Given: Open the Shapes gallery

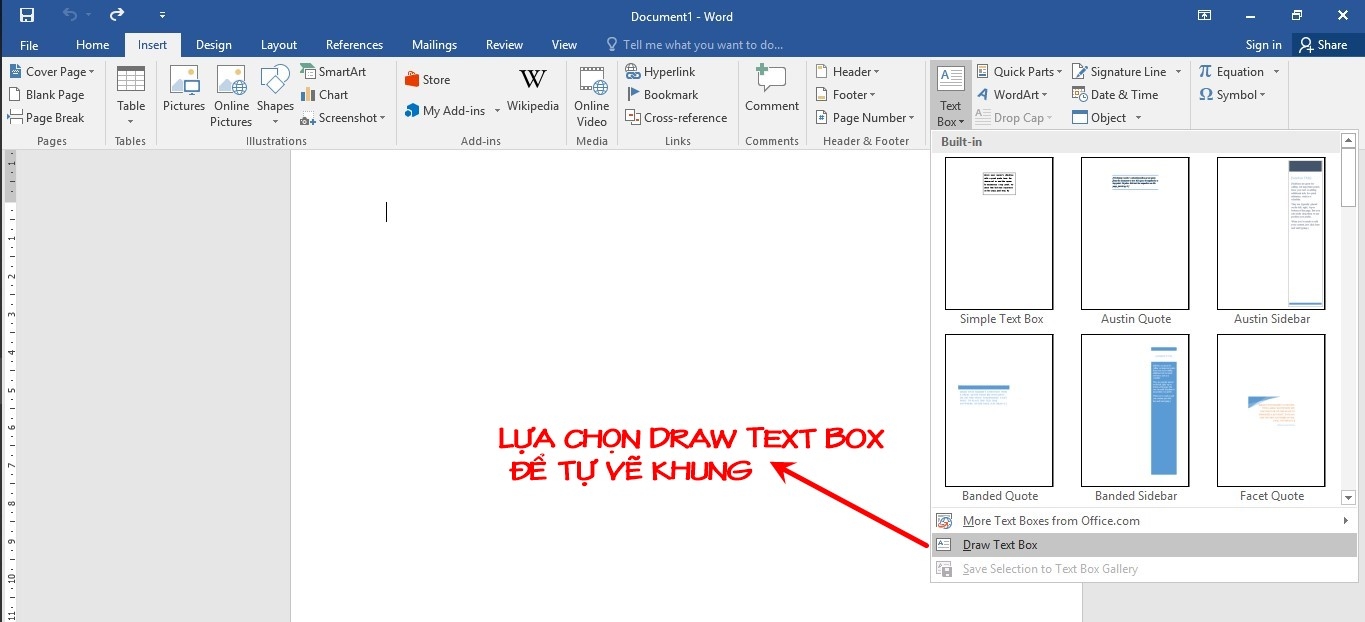Looking at the screenshot, I should coord(275,96).
